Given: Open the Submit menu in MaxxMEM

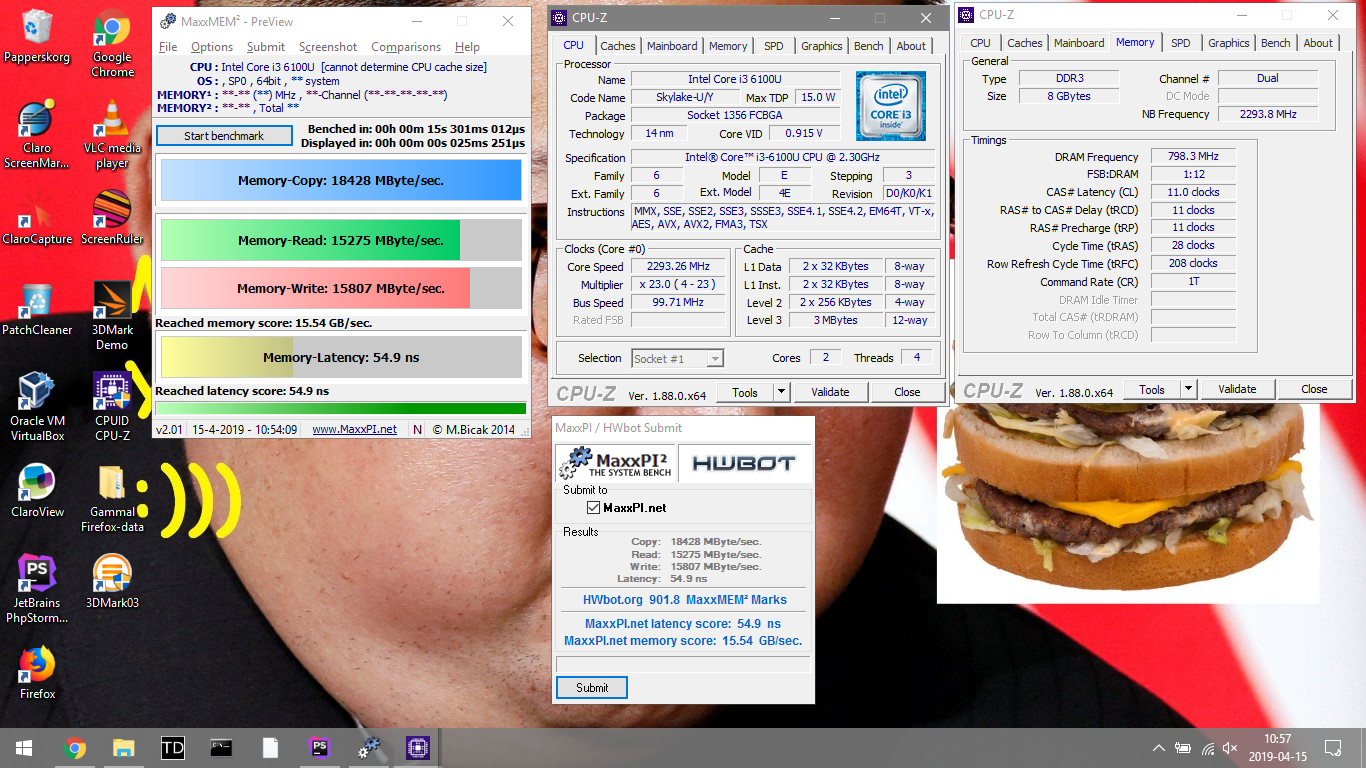Looking at the screenshot, I should click(x=266, y=47).
